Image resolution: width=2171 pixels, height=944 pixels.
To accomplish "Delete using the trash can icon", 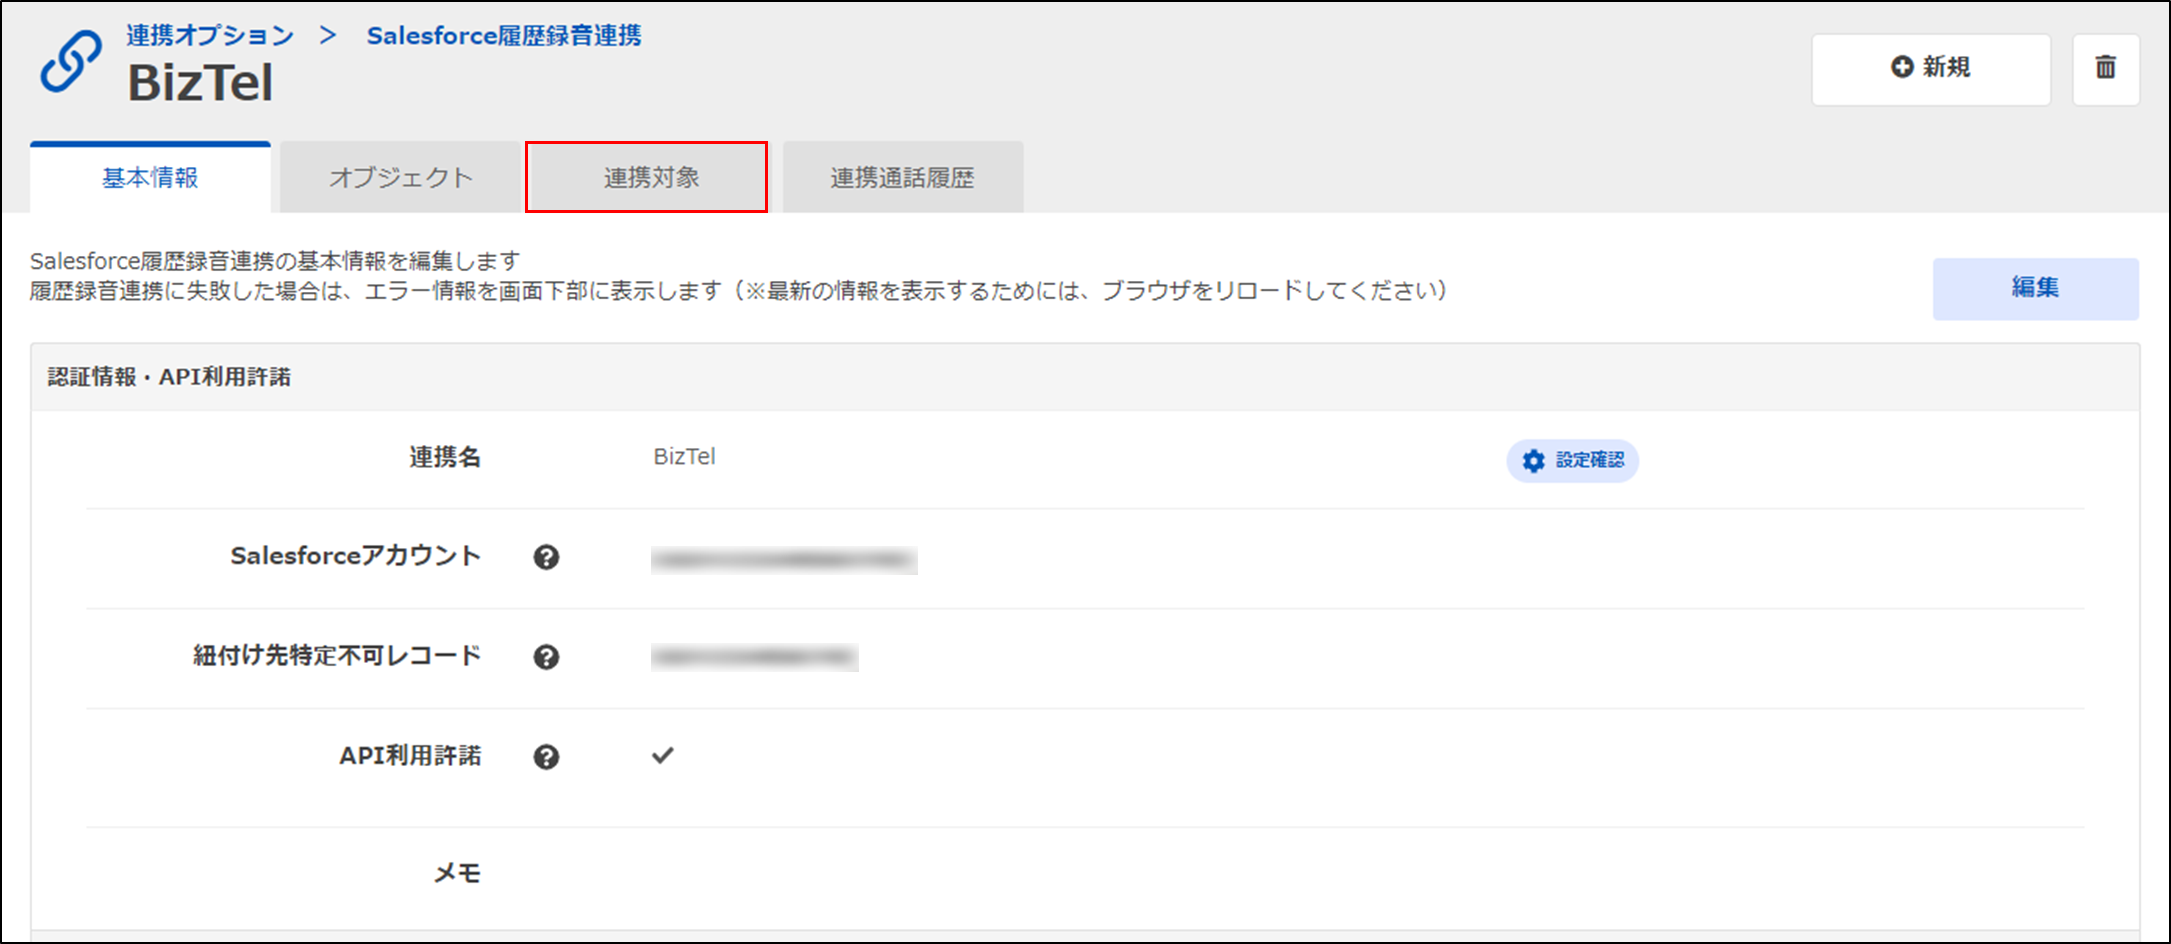I will pos(2105,69).
